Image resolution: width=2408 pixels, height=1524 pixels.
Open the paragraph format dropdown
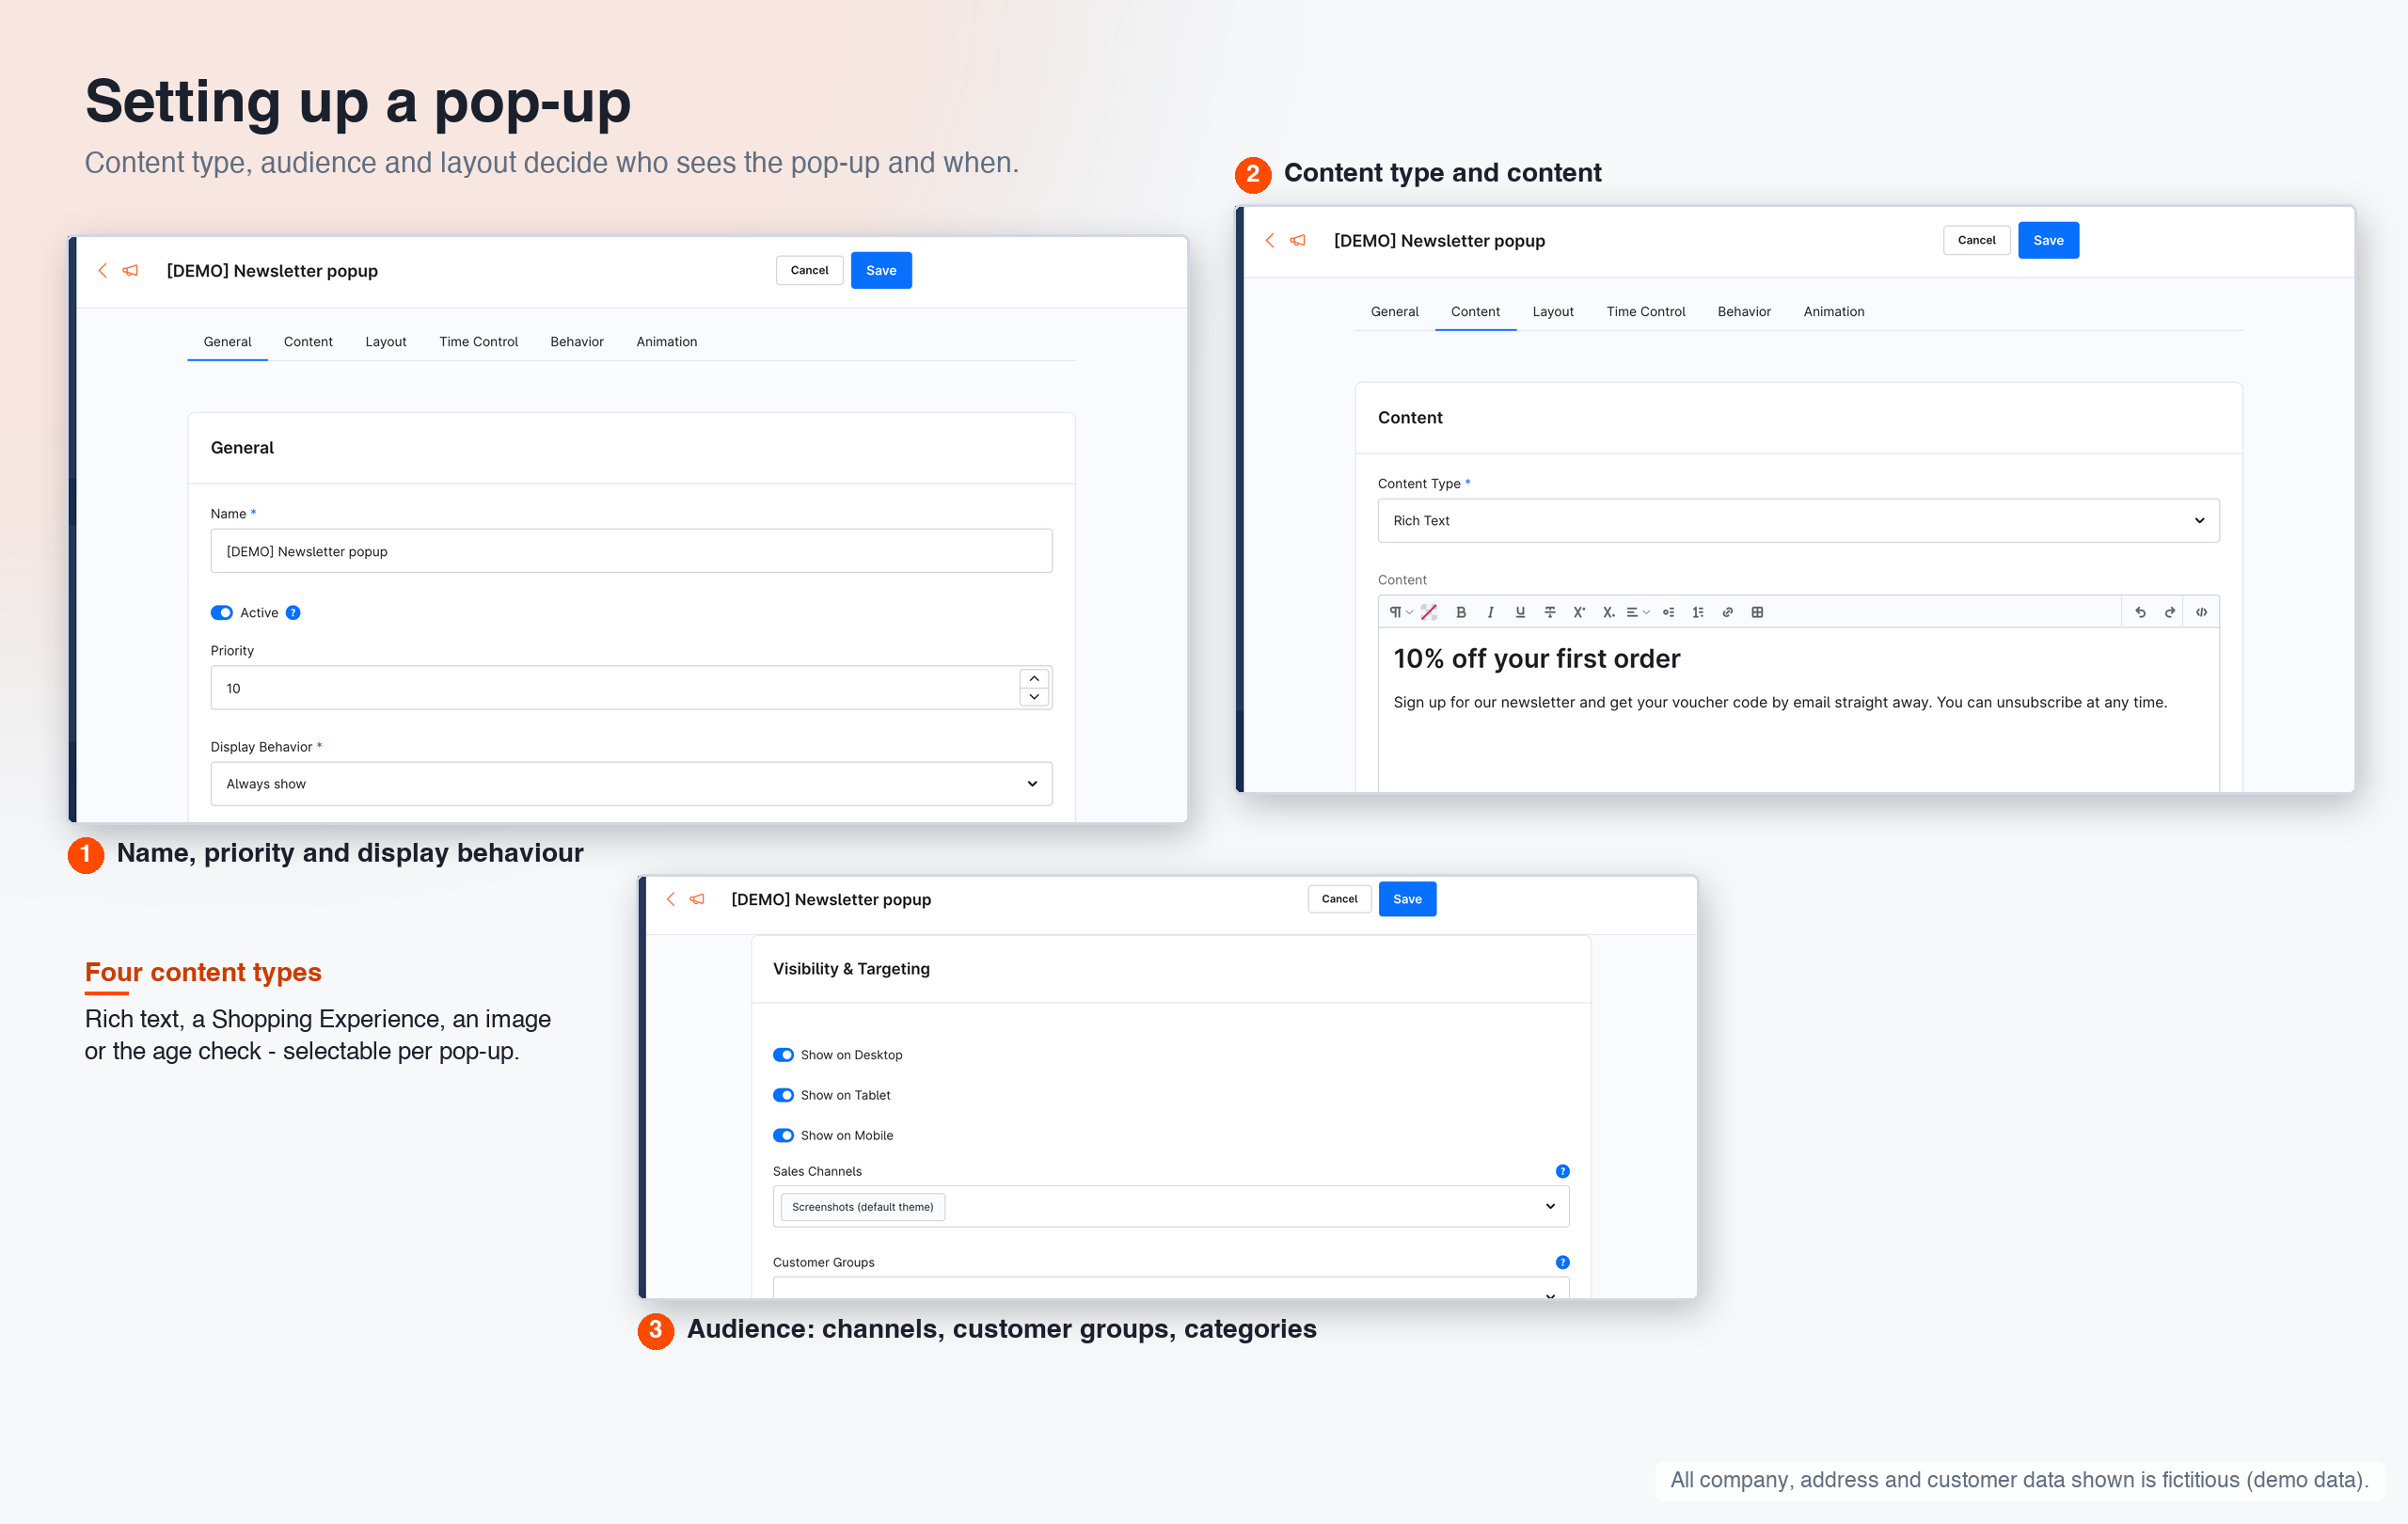coord(1400,612)
